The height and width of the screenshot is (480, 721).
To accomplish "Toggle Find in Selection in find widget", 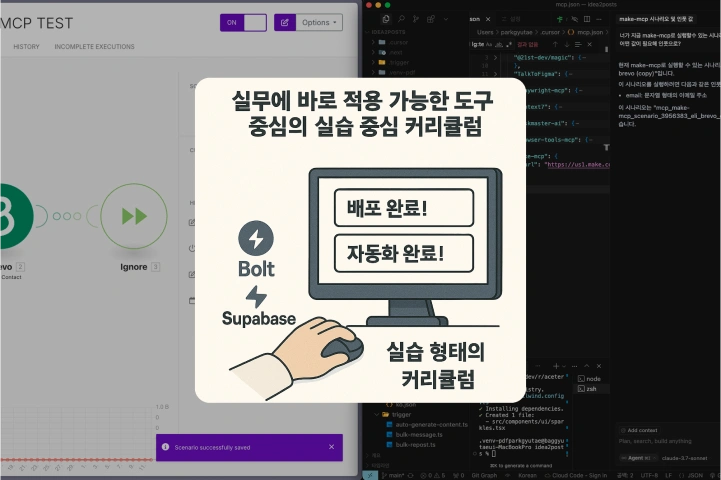I will click(x=578, y=45).
